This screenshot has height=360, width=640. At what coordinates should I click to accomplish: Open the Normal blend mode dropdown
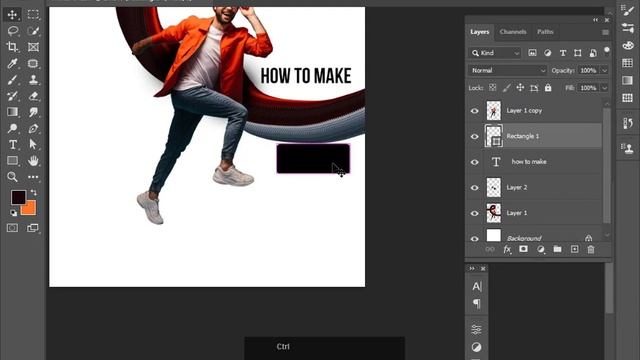508,71
